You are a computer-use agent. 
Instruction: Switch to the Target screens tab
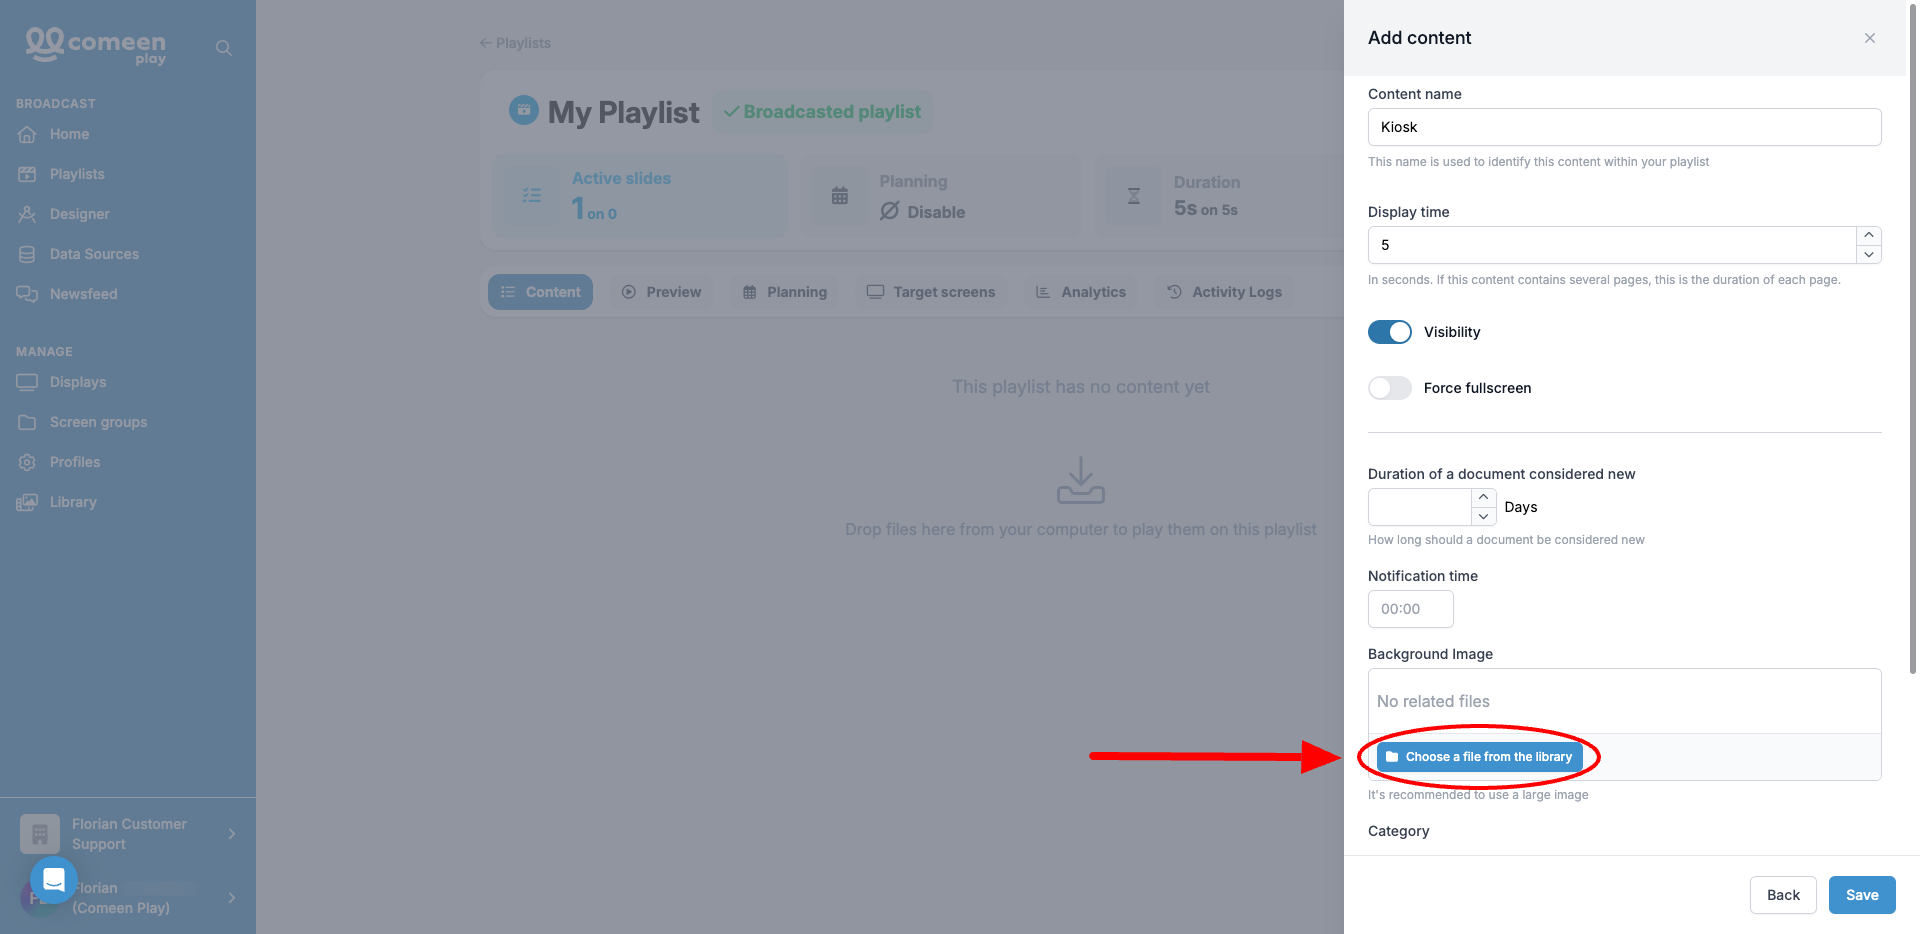[931, 292]
